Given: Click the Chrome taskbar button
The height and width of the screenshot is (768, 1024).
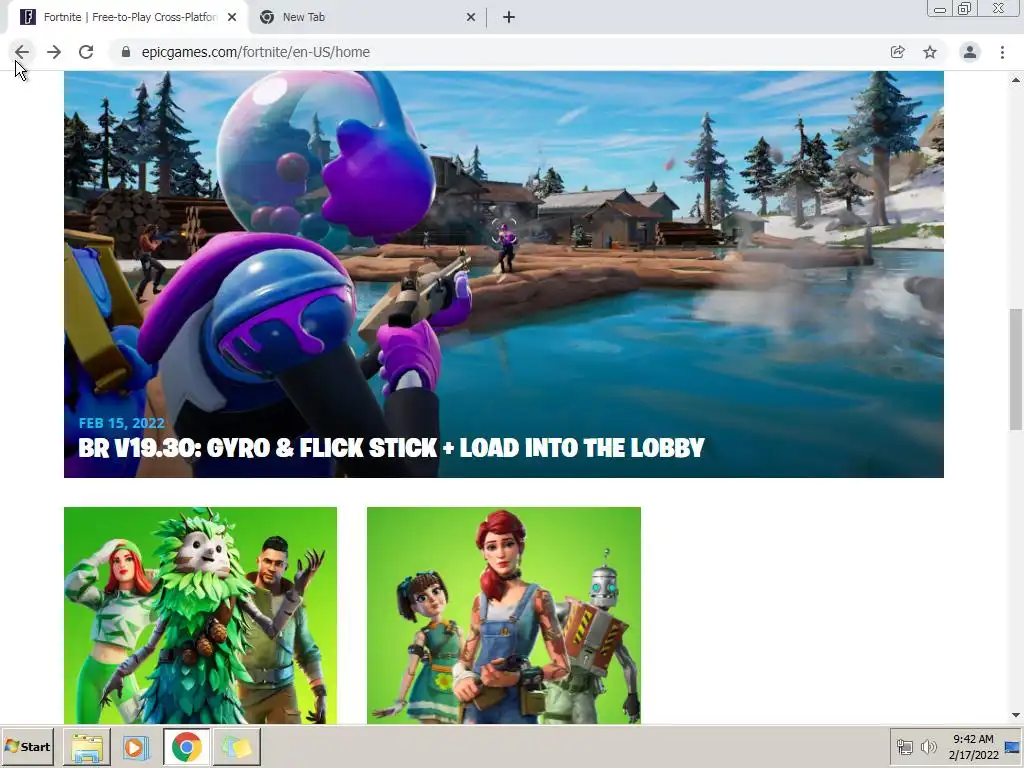Looking at the screenshot, I should [187, 746].
